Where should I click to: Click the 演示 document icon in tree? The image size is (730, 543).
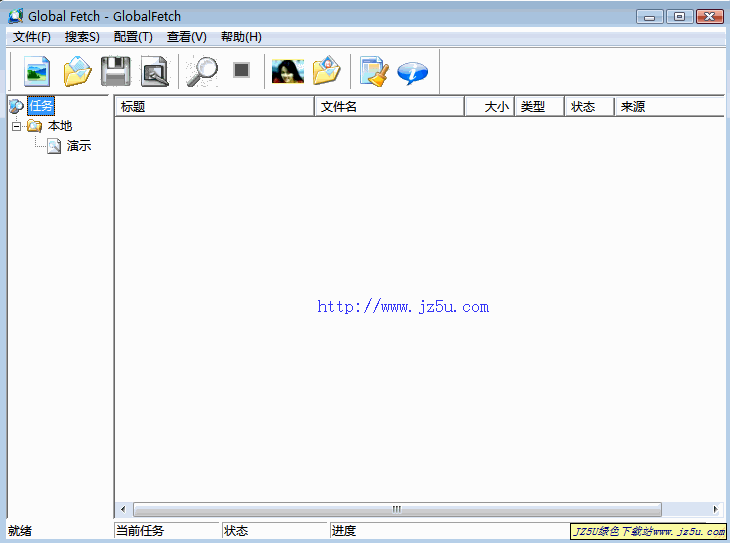54,146
